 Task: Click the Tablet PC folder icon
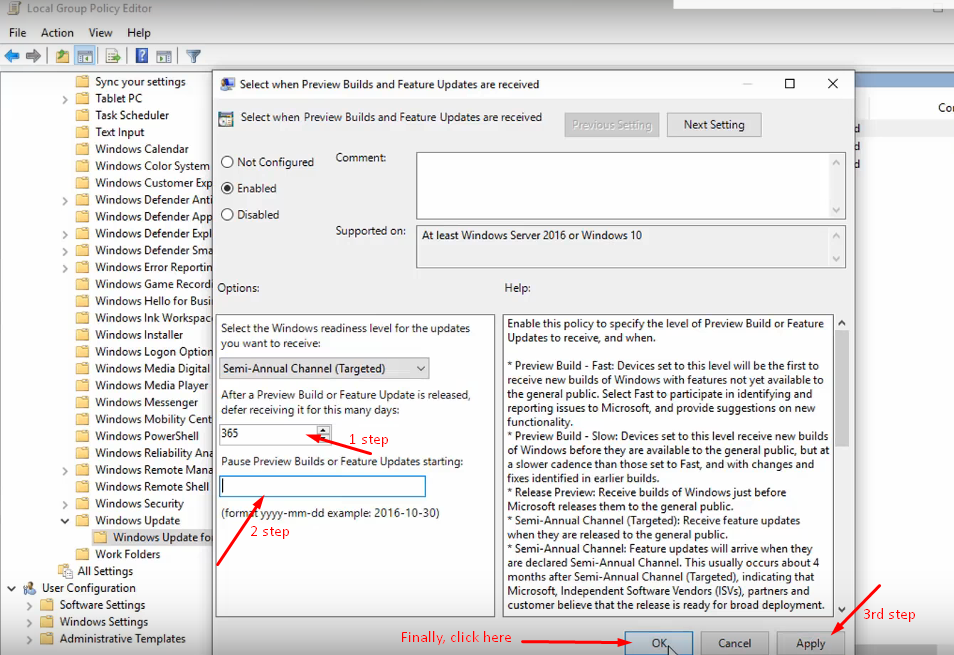(x=82, y=99)
